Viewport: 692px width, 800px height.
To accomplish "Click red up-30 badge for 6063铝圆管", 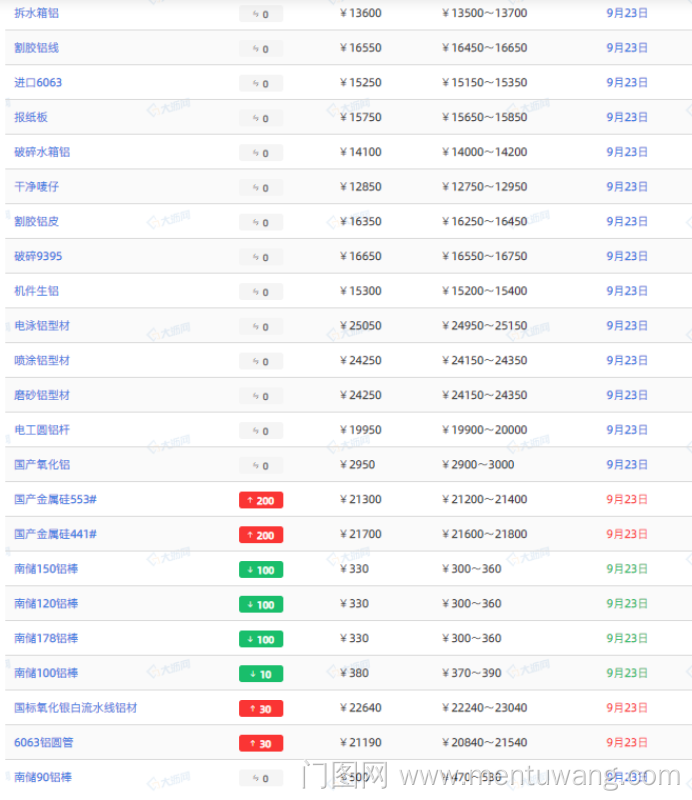I will click(x=261, y=743).
